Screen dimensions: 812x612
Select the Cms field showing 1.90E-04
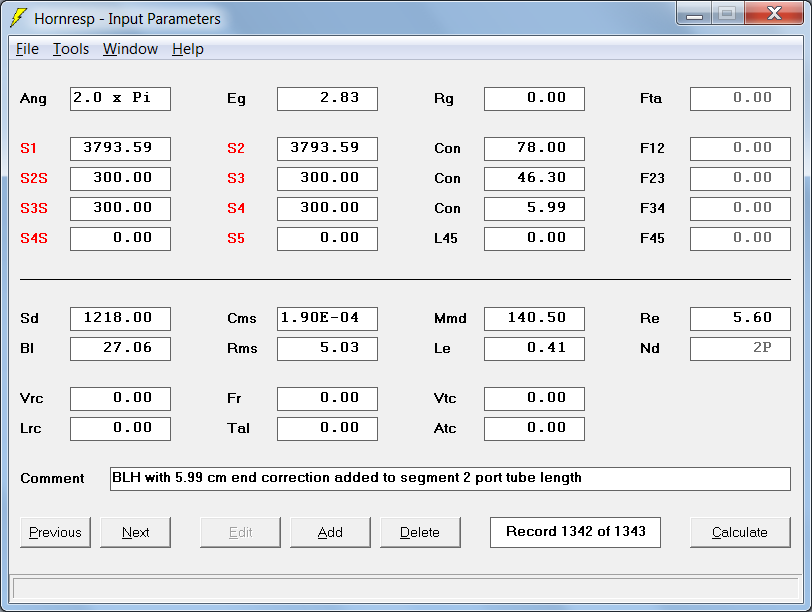click(327, 319)
